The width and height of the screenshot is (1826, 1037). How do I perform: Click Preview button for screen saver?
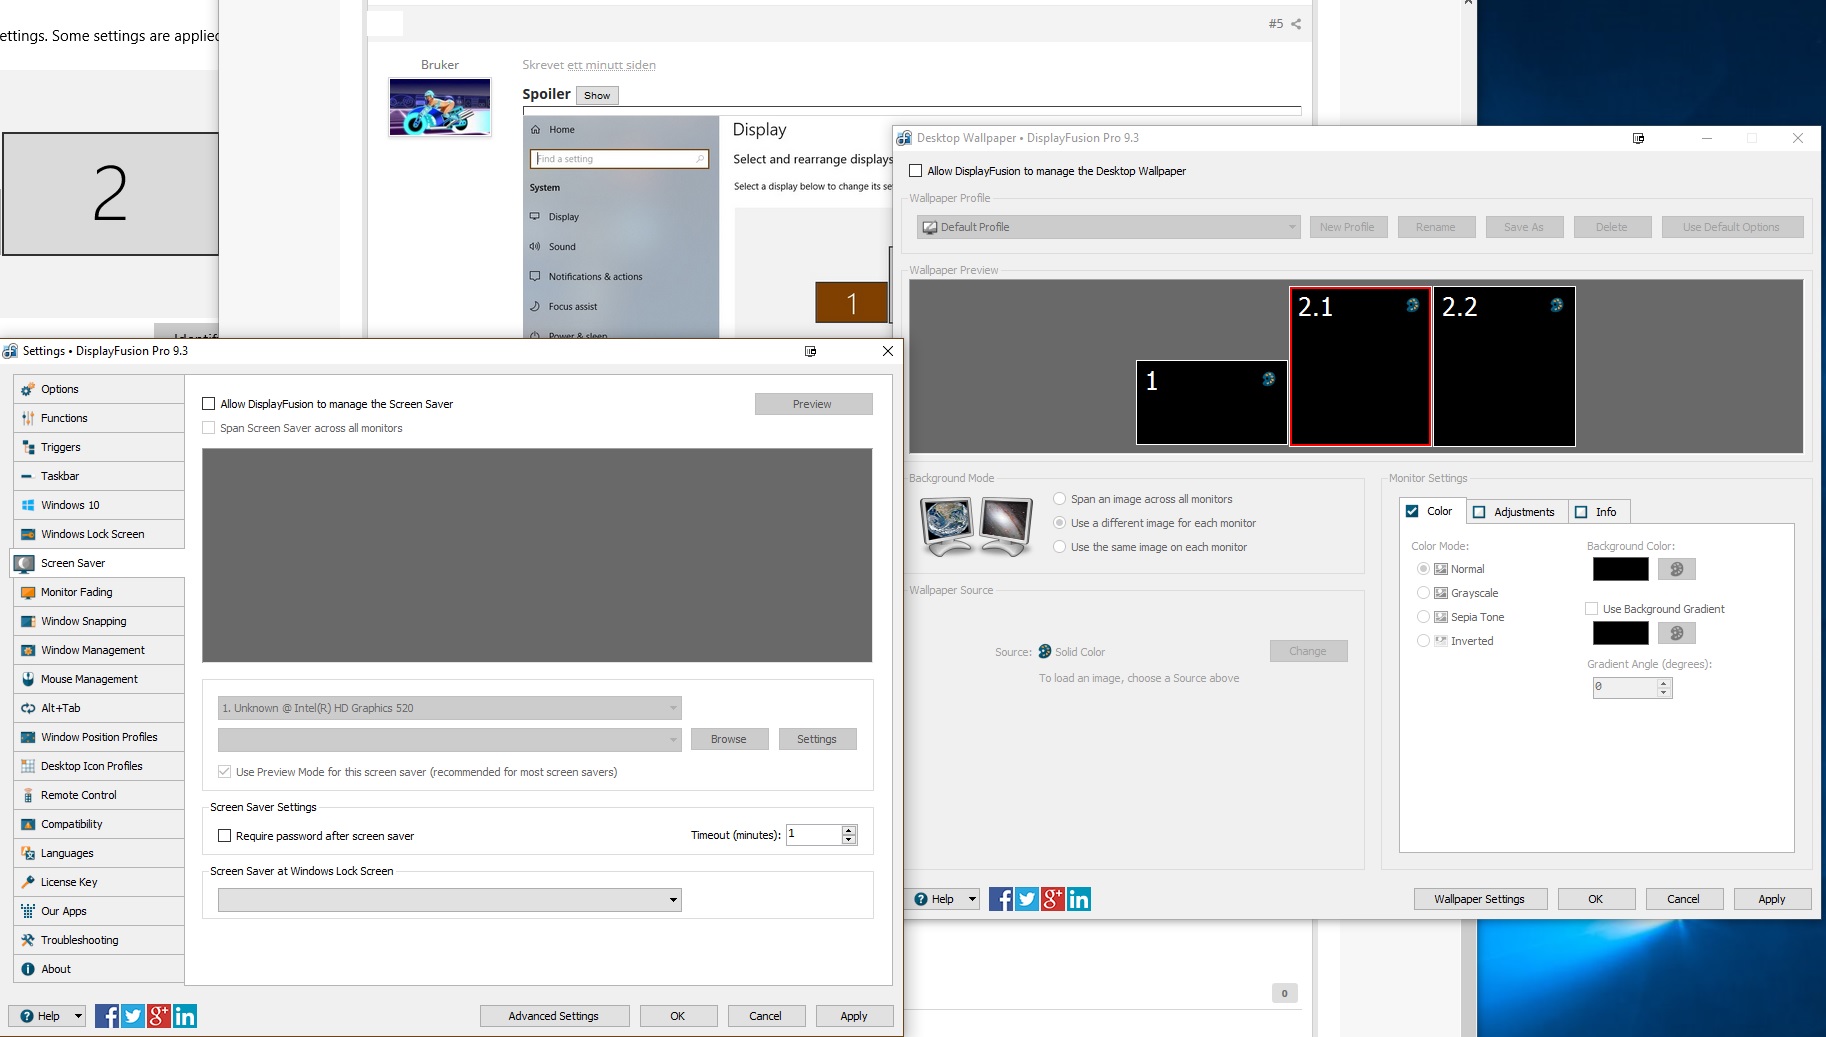pos(813,404)
